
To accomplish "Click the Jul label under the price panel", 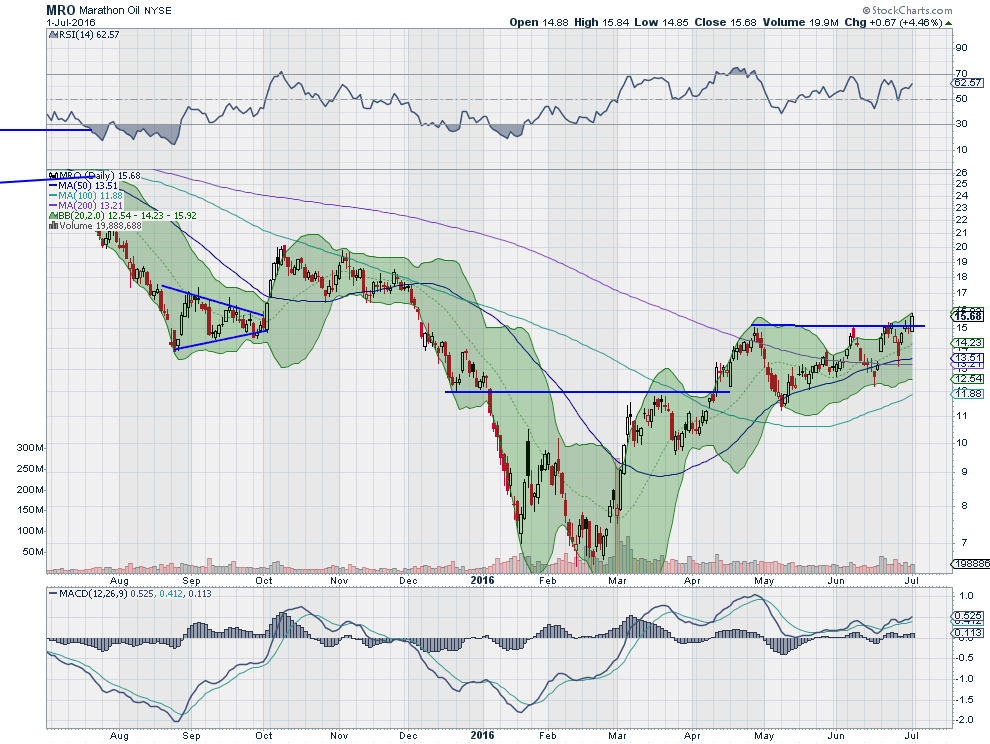I will pos(911,580).
